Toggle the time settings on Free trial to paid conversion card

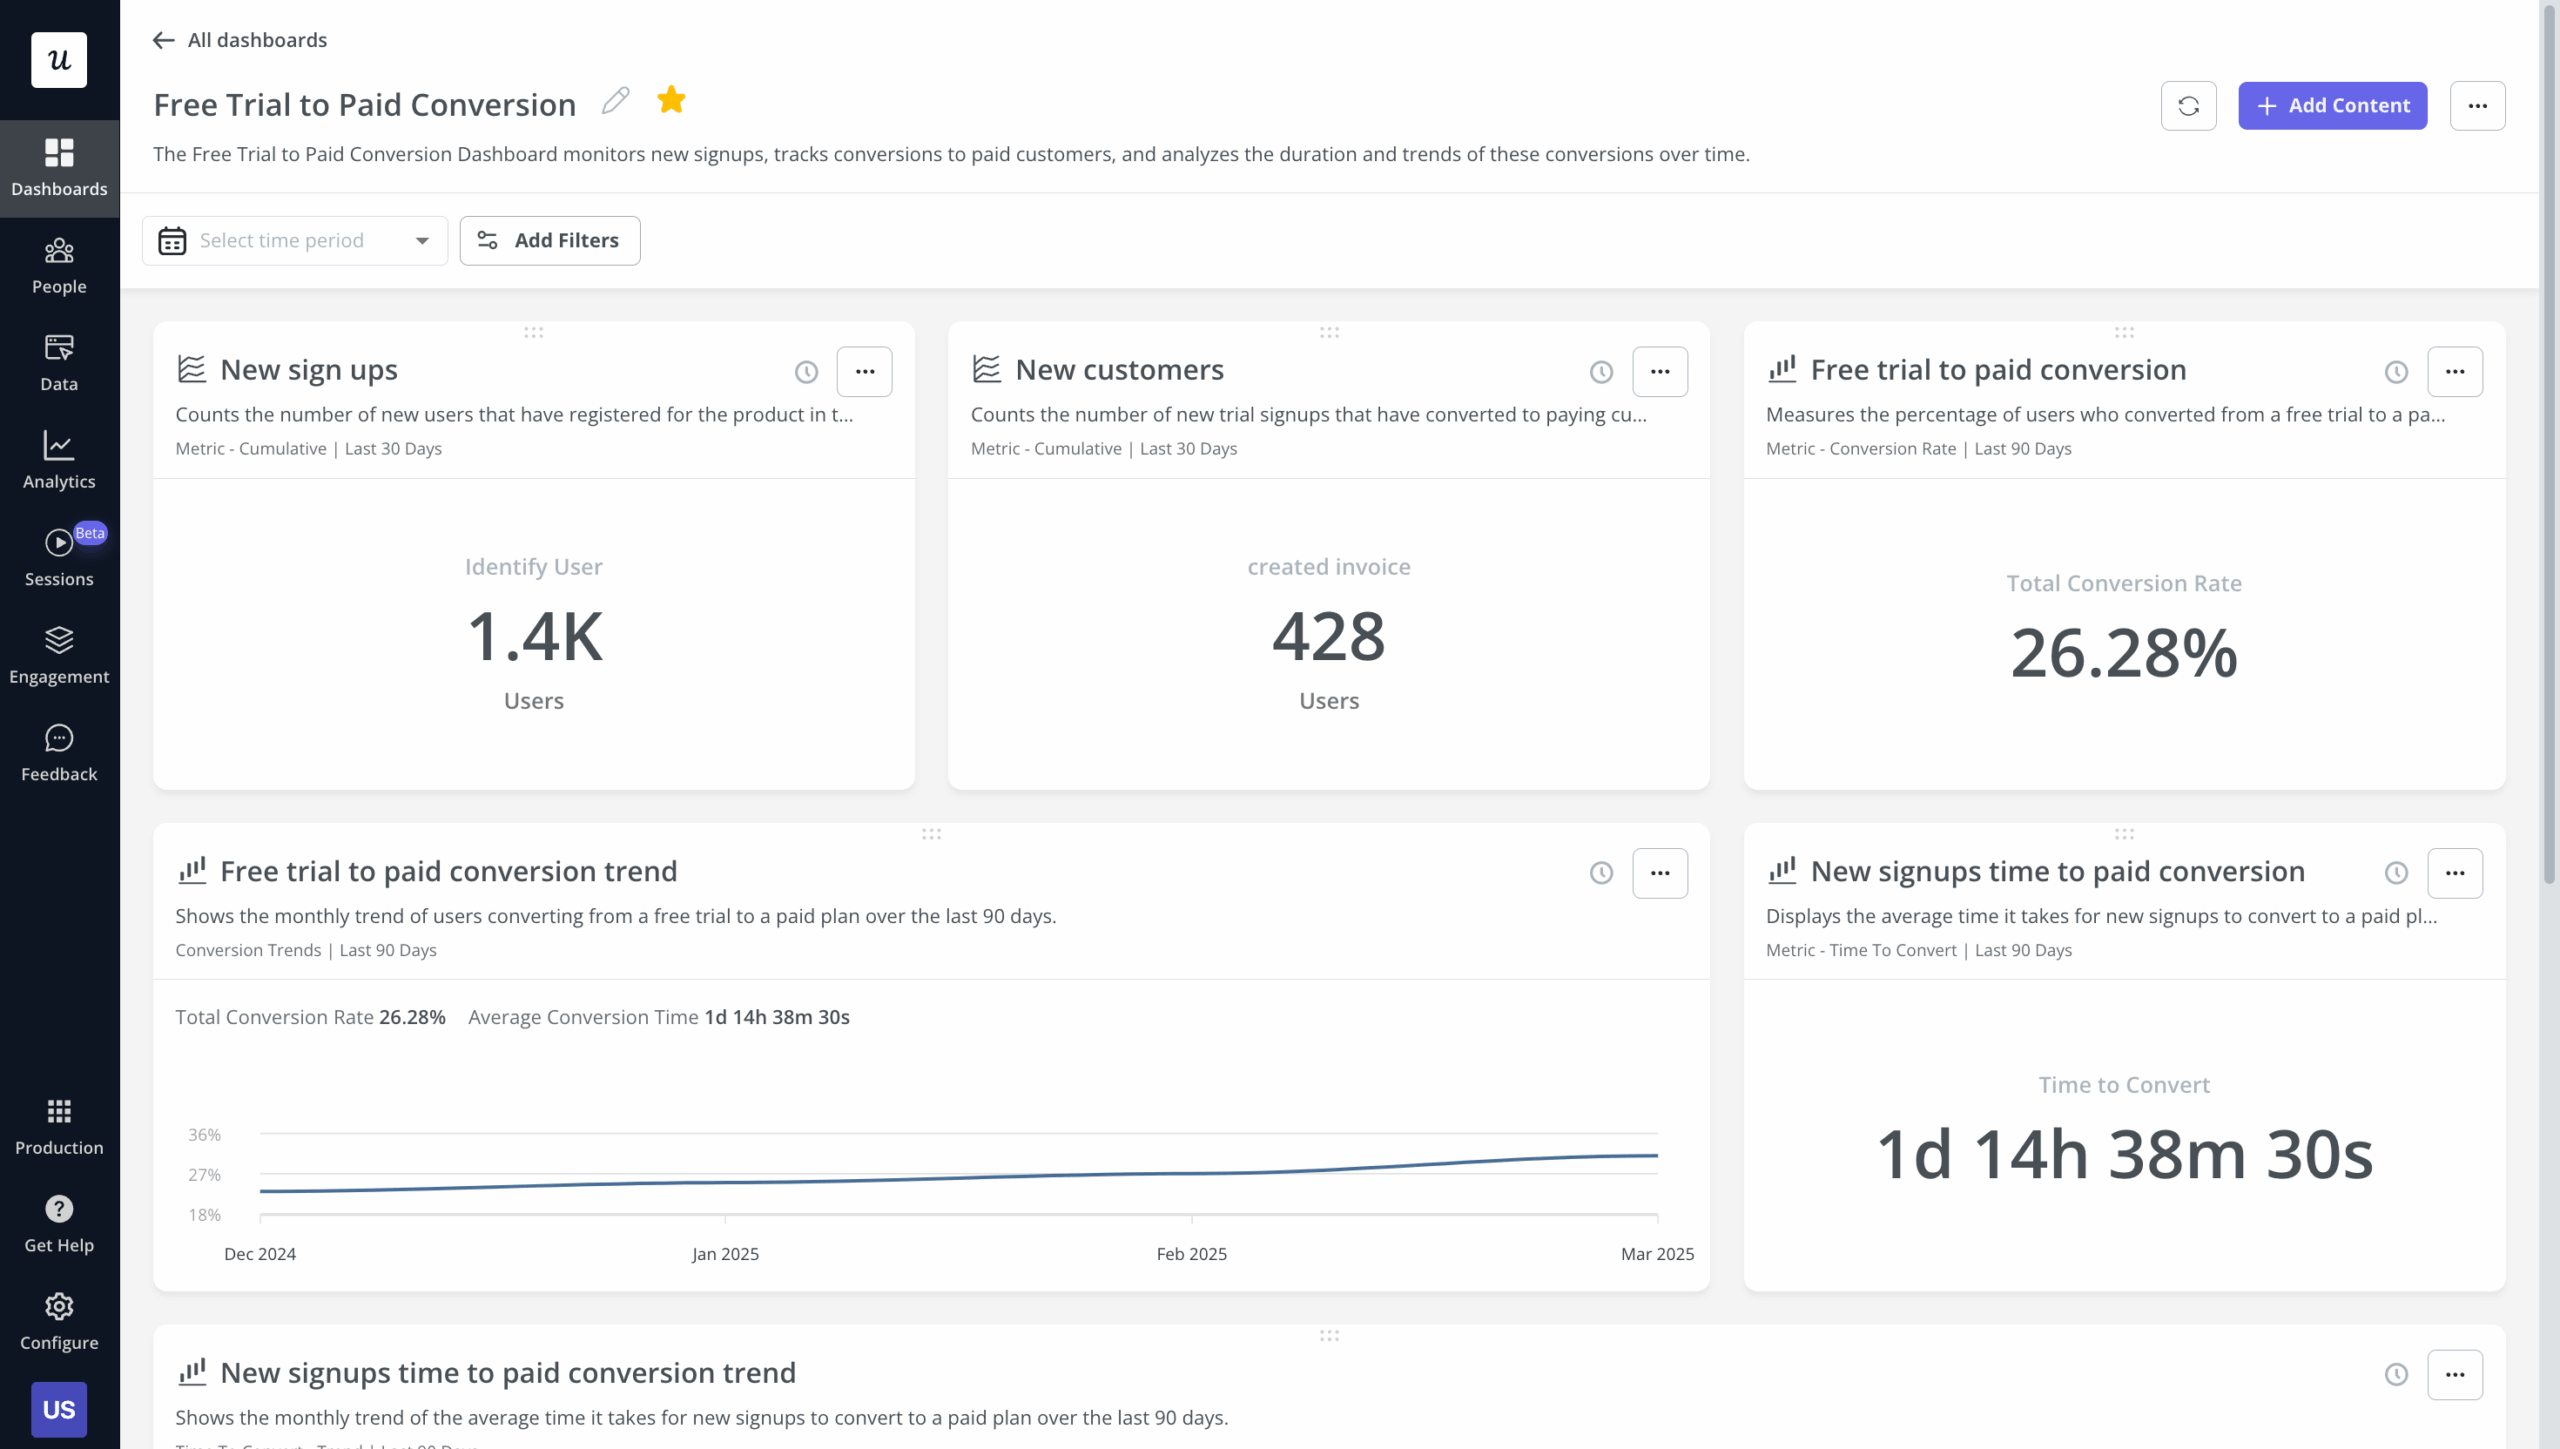pos(2397,371)
